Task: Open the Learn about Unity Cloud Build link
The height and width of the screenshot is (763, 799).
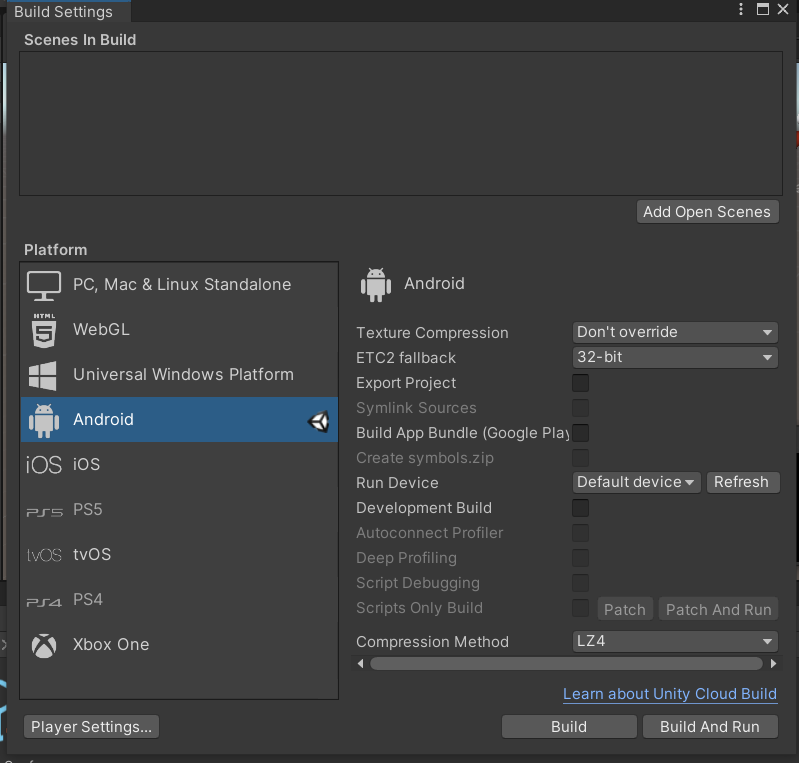Action: [x=670, y=694]
